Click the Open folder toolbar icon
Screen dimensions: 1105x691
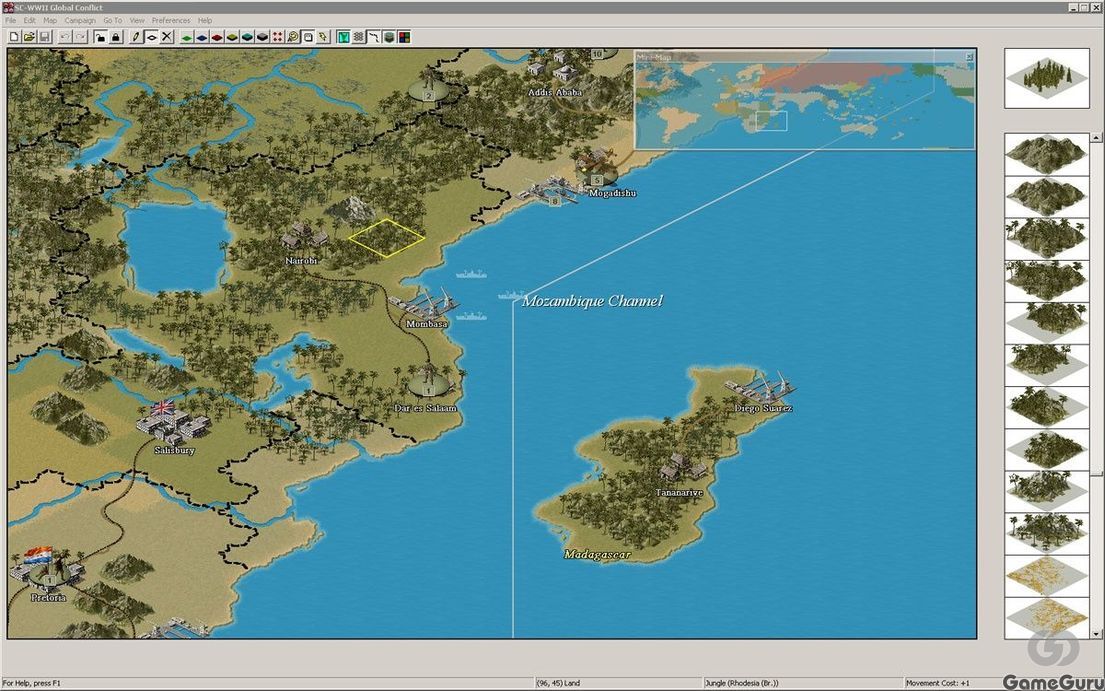tap(30, 37)
